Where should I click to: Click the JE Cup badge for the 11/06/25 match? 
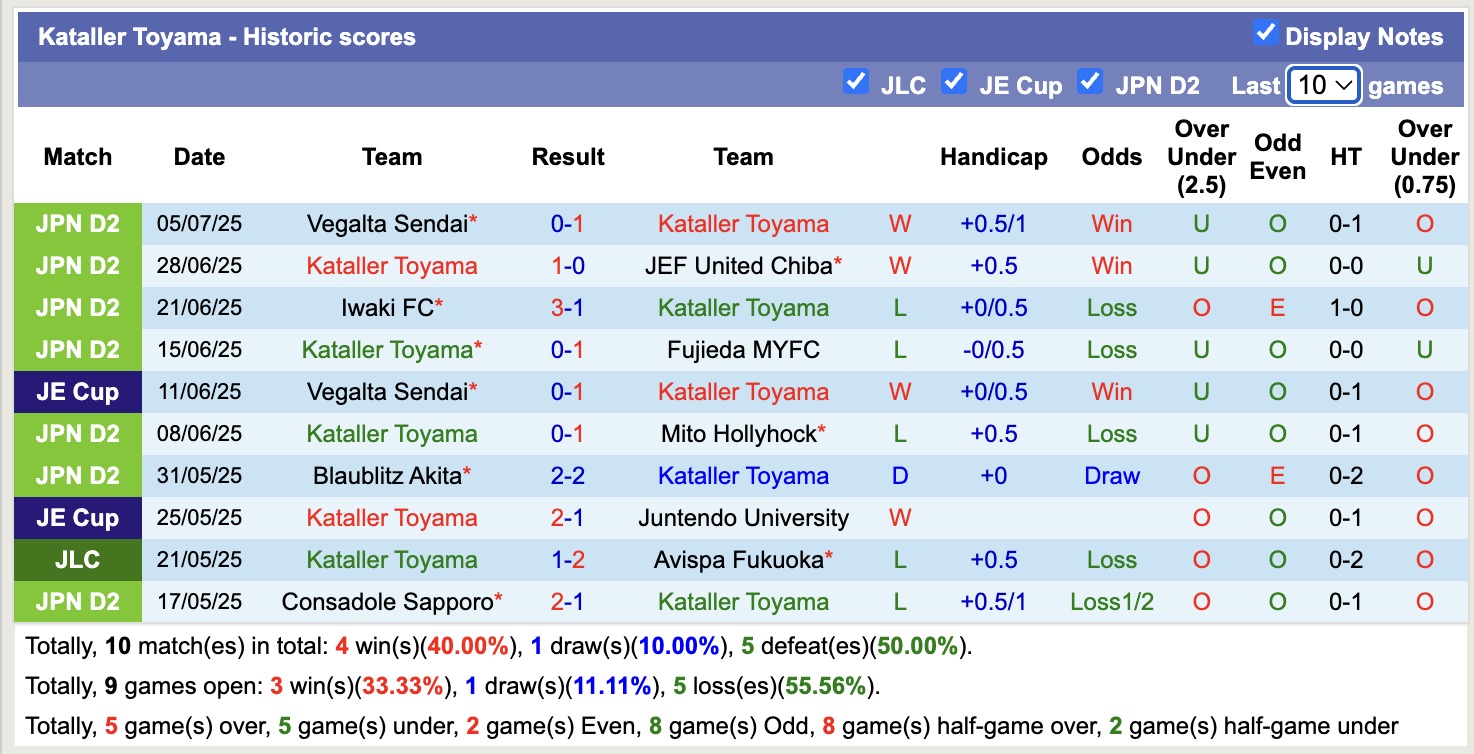[x=77, y=392]
